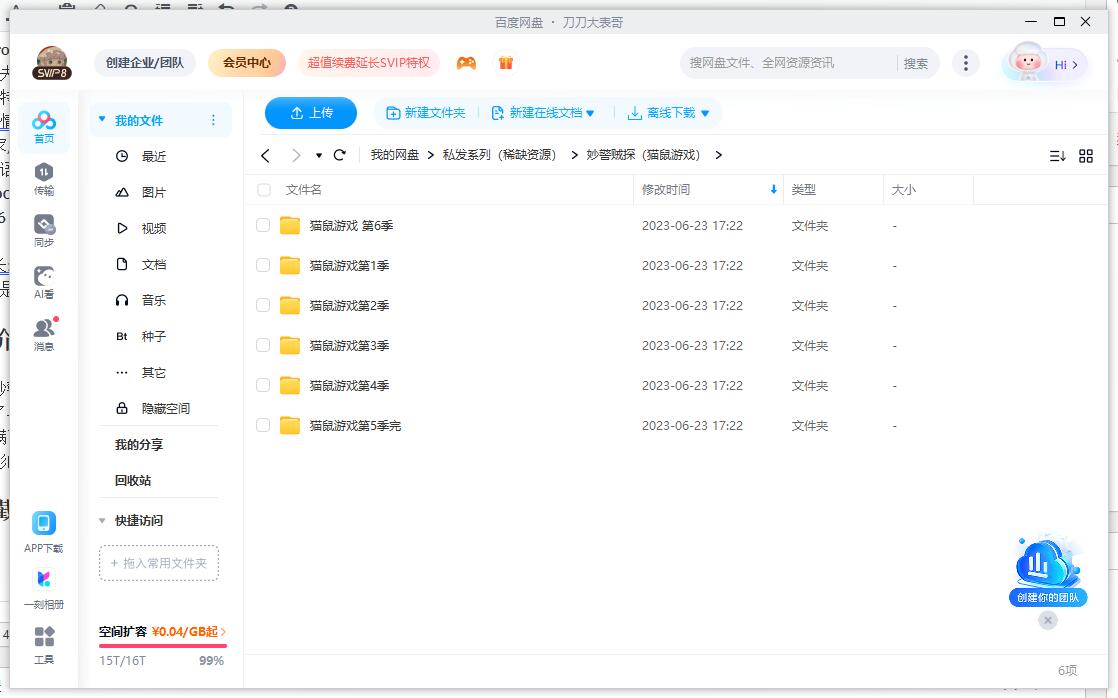The image size is (1118, 698).
Task: Collapse the 快捷访问 section
Action: 102,520
